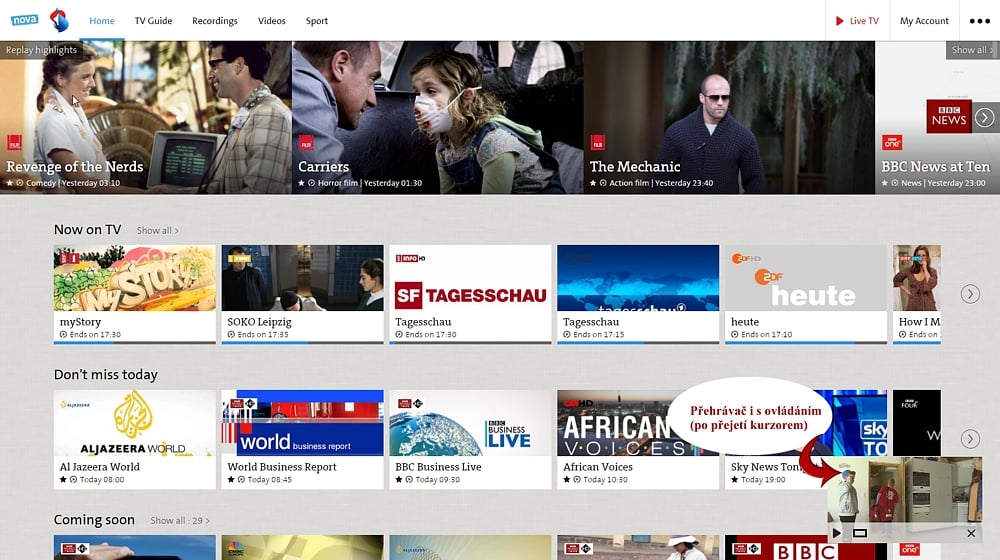This screenshot has height=560, width=1000.
Task: Open the Sport tab
Action: pos(317,21)
